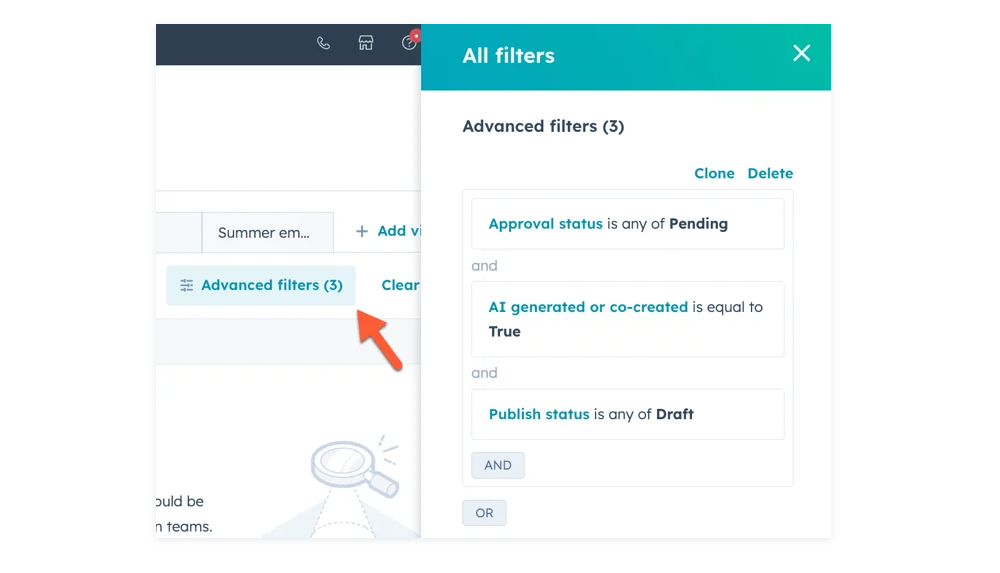
Task: Click the help question mark icon
Action: pos(408,43)
